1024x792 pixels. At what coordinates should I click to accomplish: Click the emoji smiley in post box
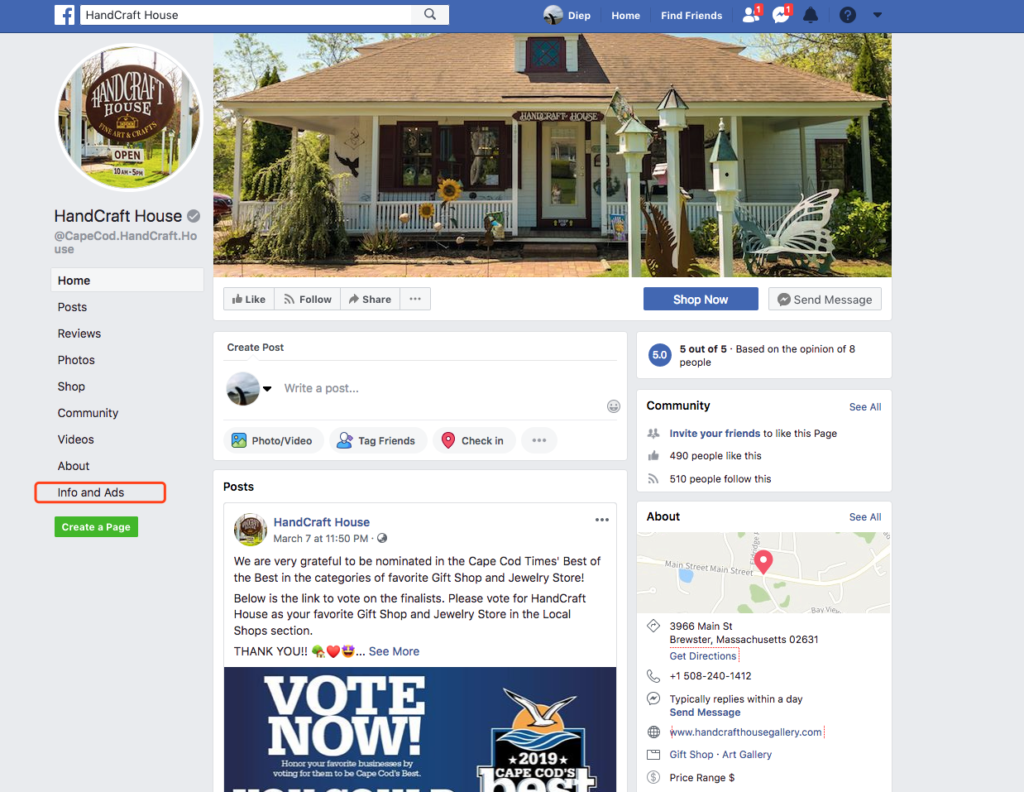613,406
